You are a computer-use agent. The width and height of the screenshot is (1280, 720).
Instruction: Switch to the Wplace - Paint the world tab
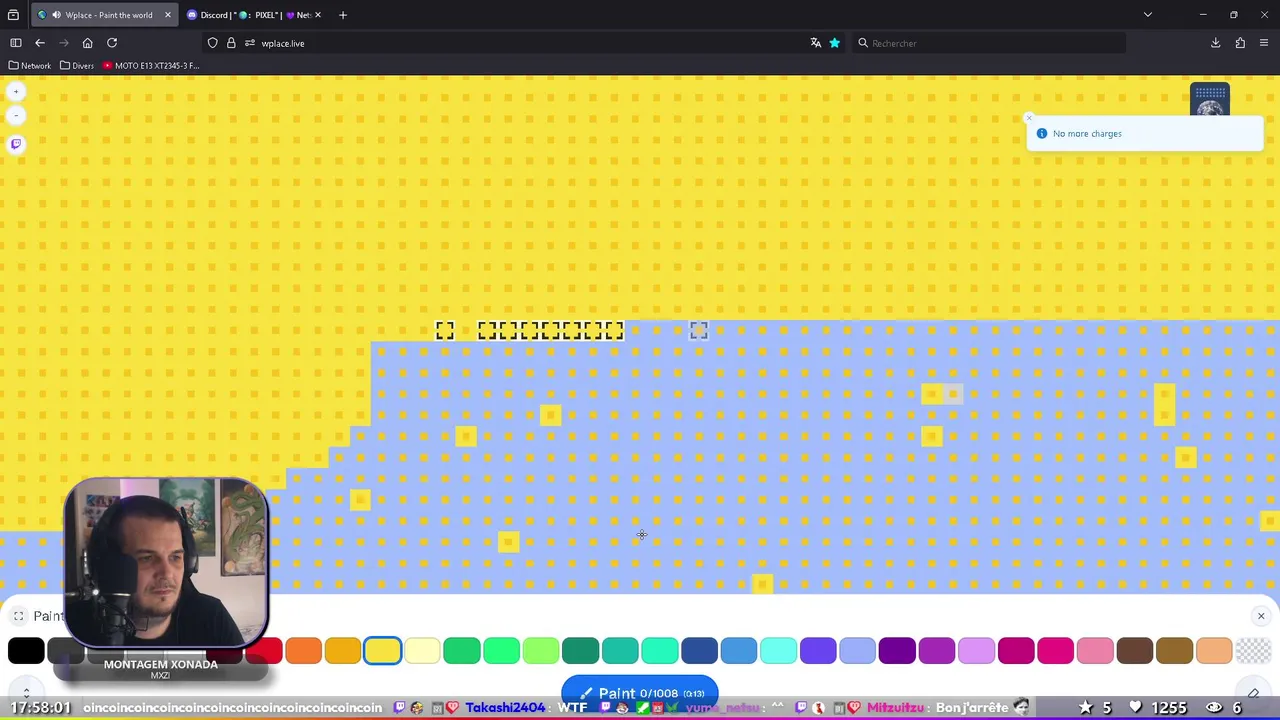tap(103, 15)
